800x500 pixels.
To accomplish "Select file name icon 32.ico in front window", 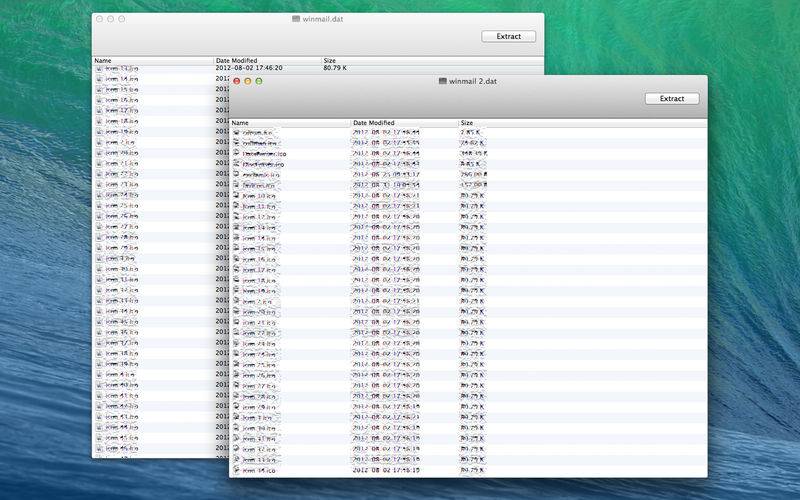I will (x=259, y=449).
